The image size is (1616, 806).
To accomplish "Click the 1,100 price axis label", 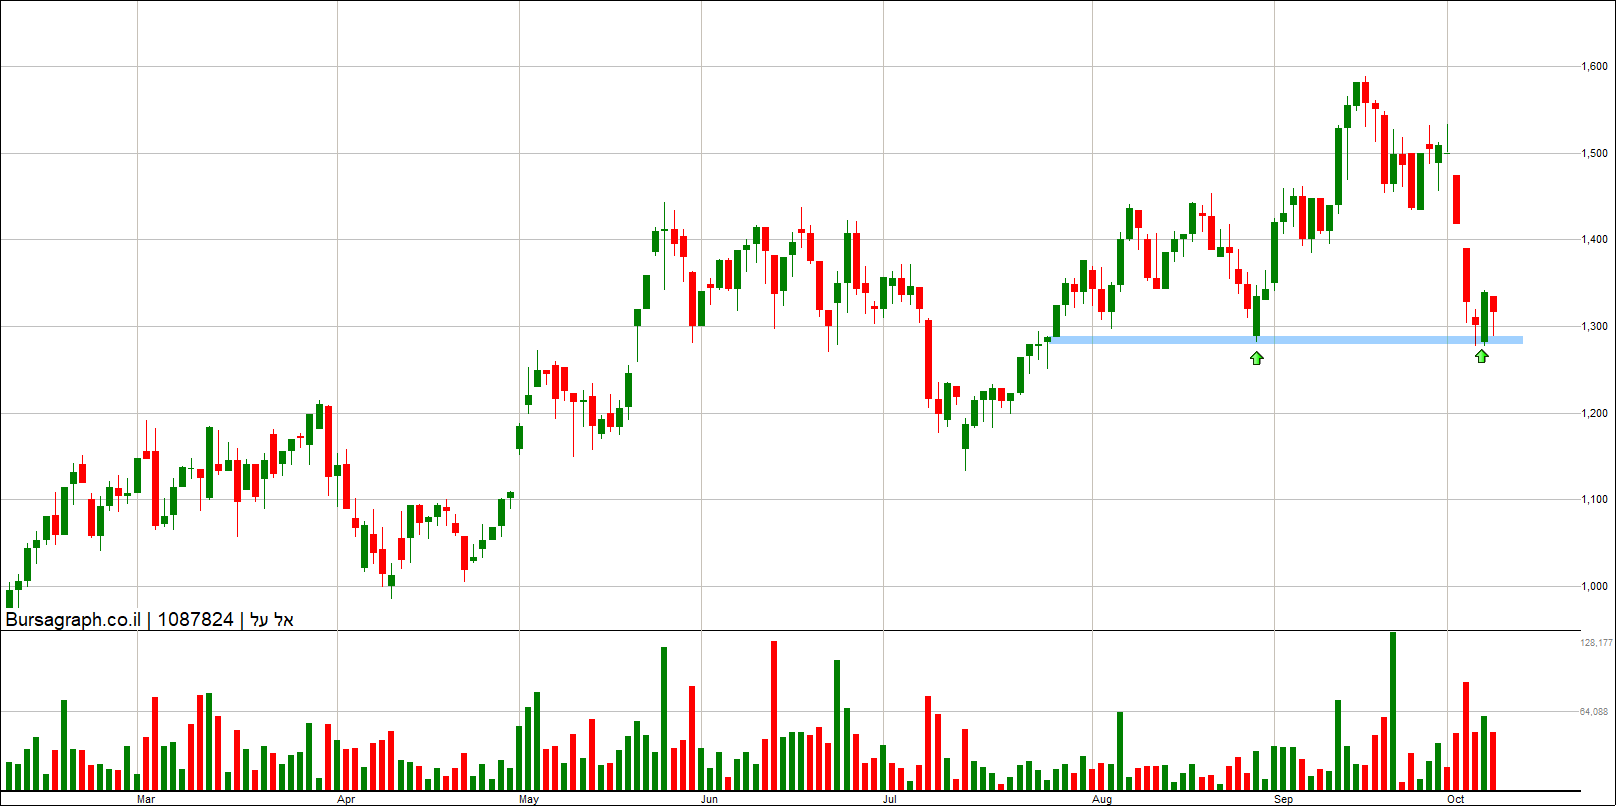I will 1594,500.
